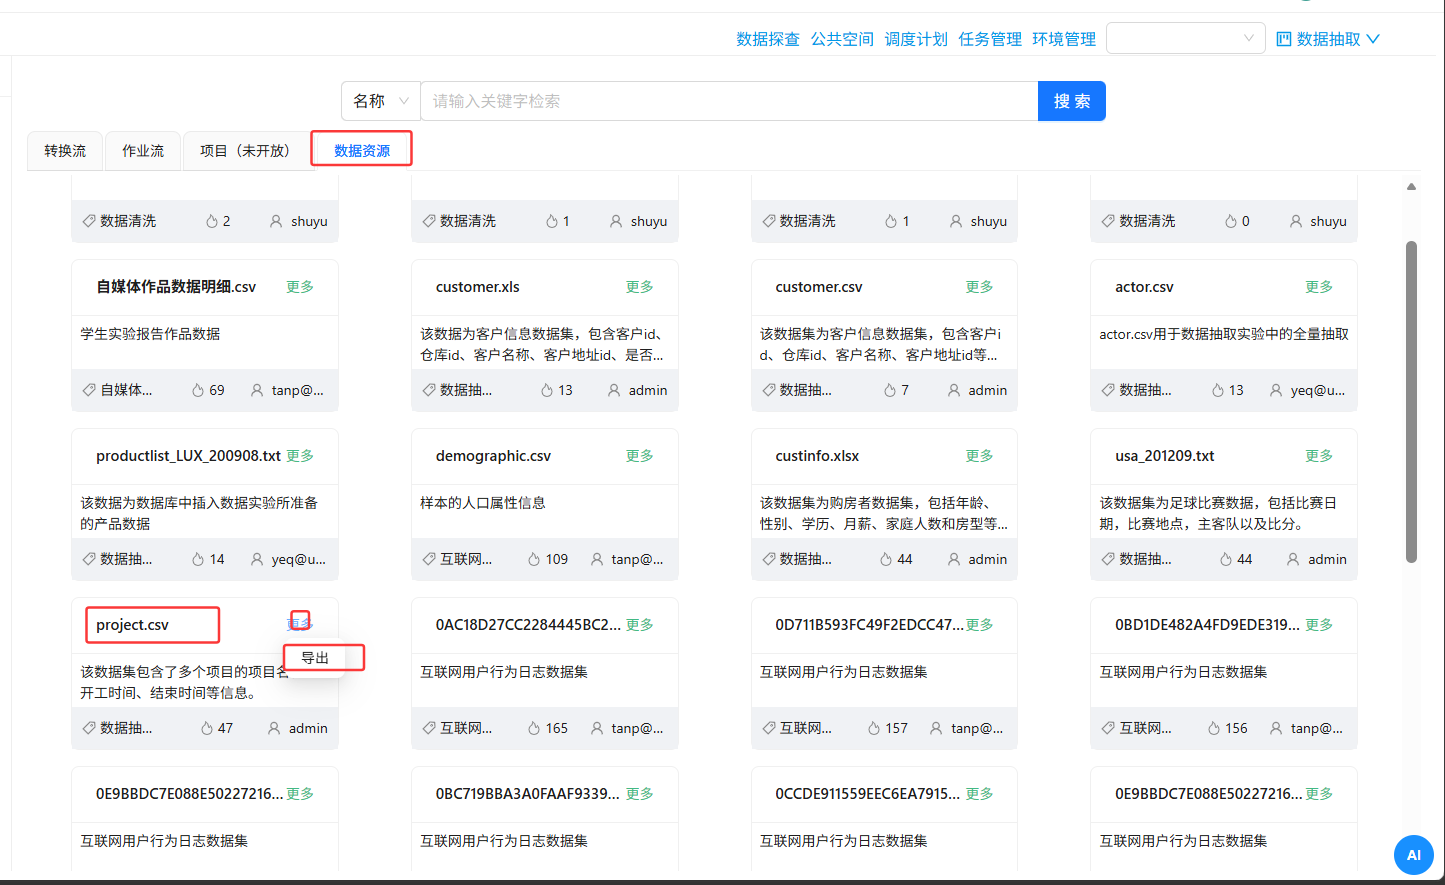The image size is (1445, 885).
Task: Click flame icon on customer.xls card
Action: pos(547,390)
